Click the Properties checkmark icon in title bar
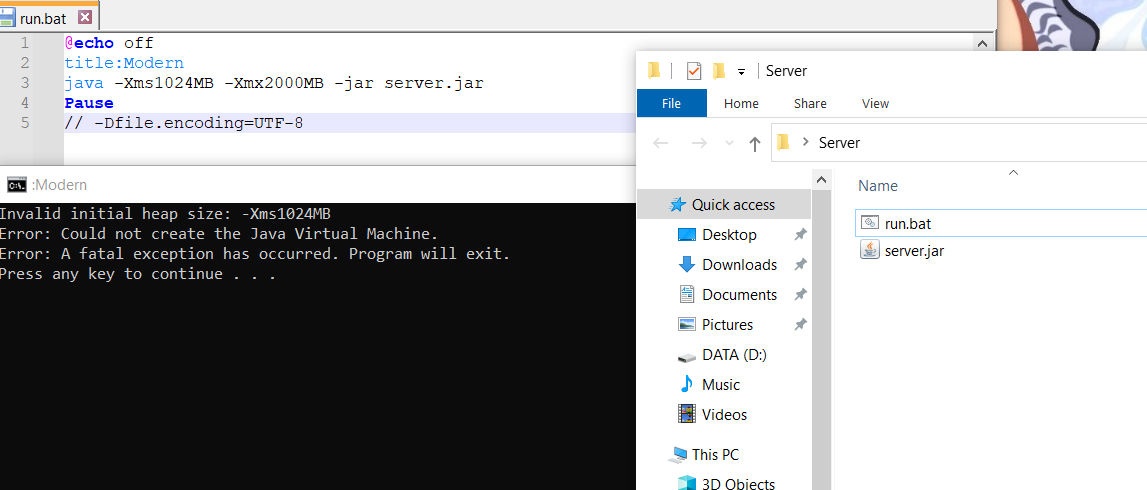Image resolution: width=1147 pixels, height=490 pixels. coord(694,71)
